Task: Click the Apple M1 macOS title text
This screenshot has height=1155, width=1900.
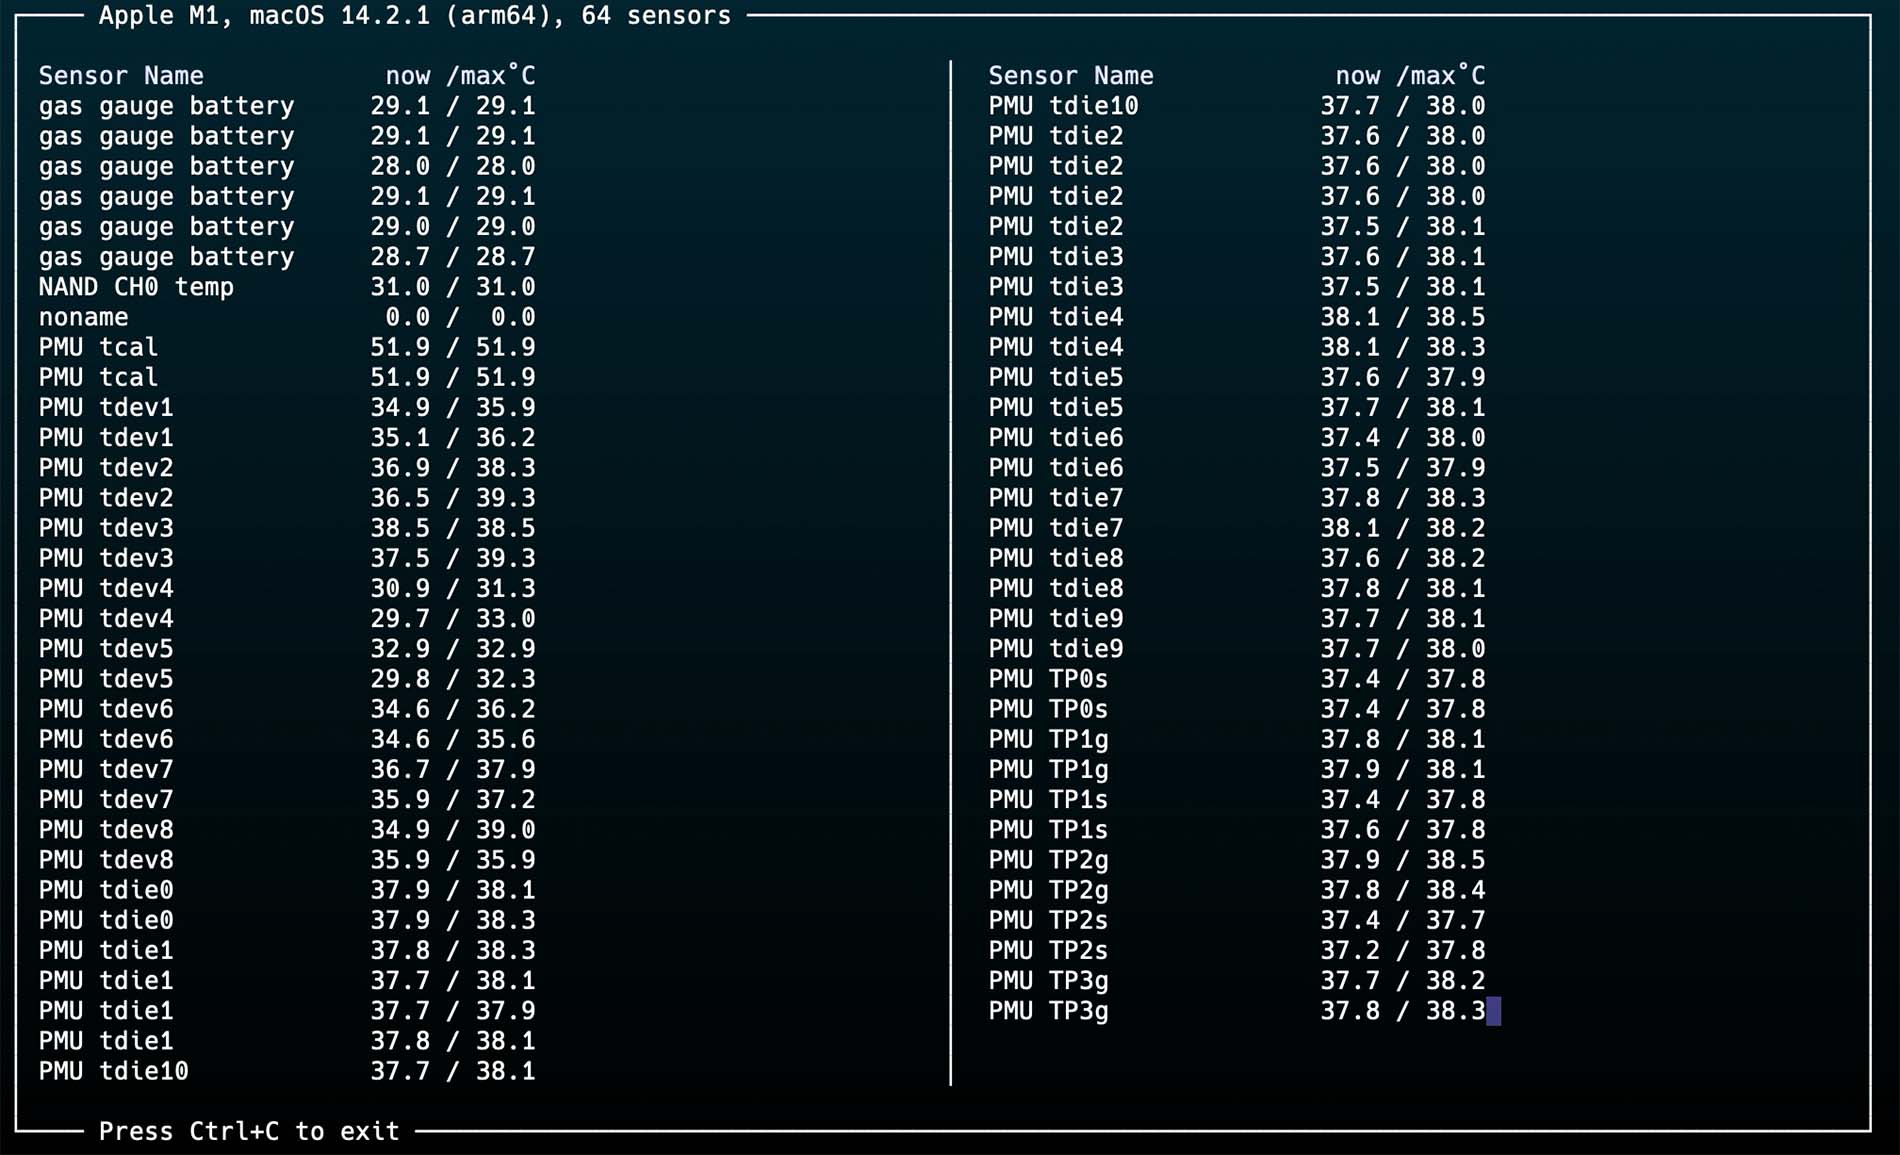Action: pos(414,16)
